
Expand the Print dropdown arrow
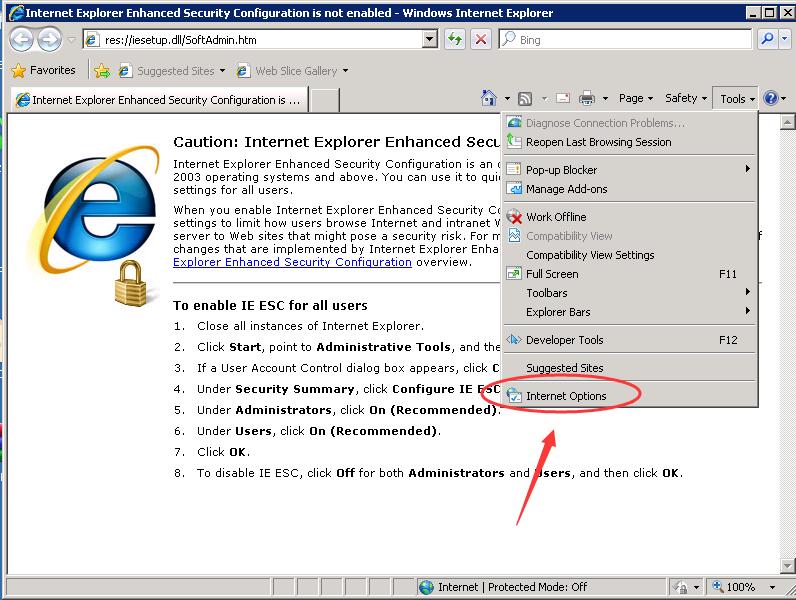tap(605, 98)
